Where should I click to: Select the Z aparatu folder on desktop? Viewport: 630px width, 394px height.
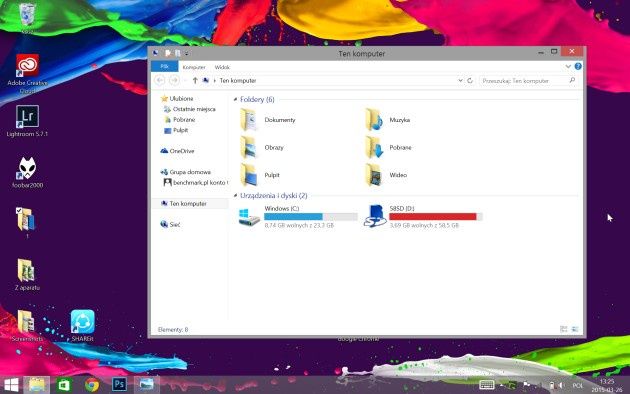click(27, 275)
